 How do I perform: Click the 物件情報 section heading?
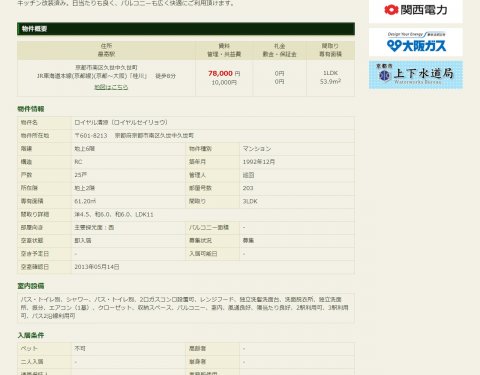31,109
